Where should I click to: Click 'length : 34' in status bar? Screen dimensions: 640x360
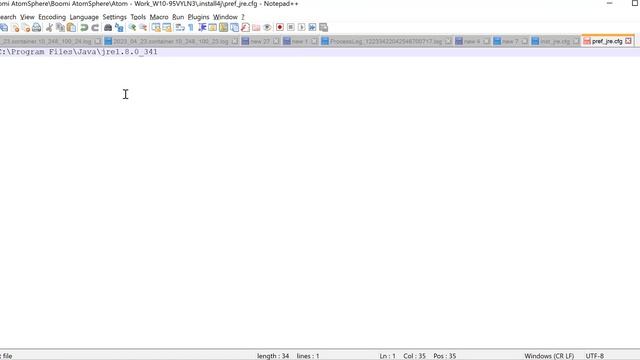pos(273,356)
